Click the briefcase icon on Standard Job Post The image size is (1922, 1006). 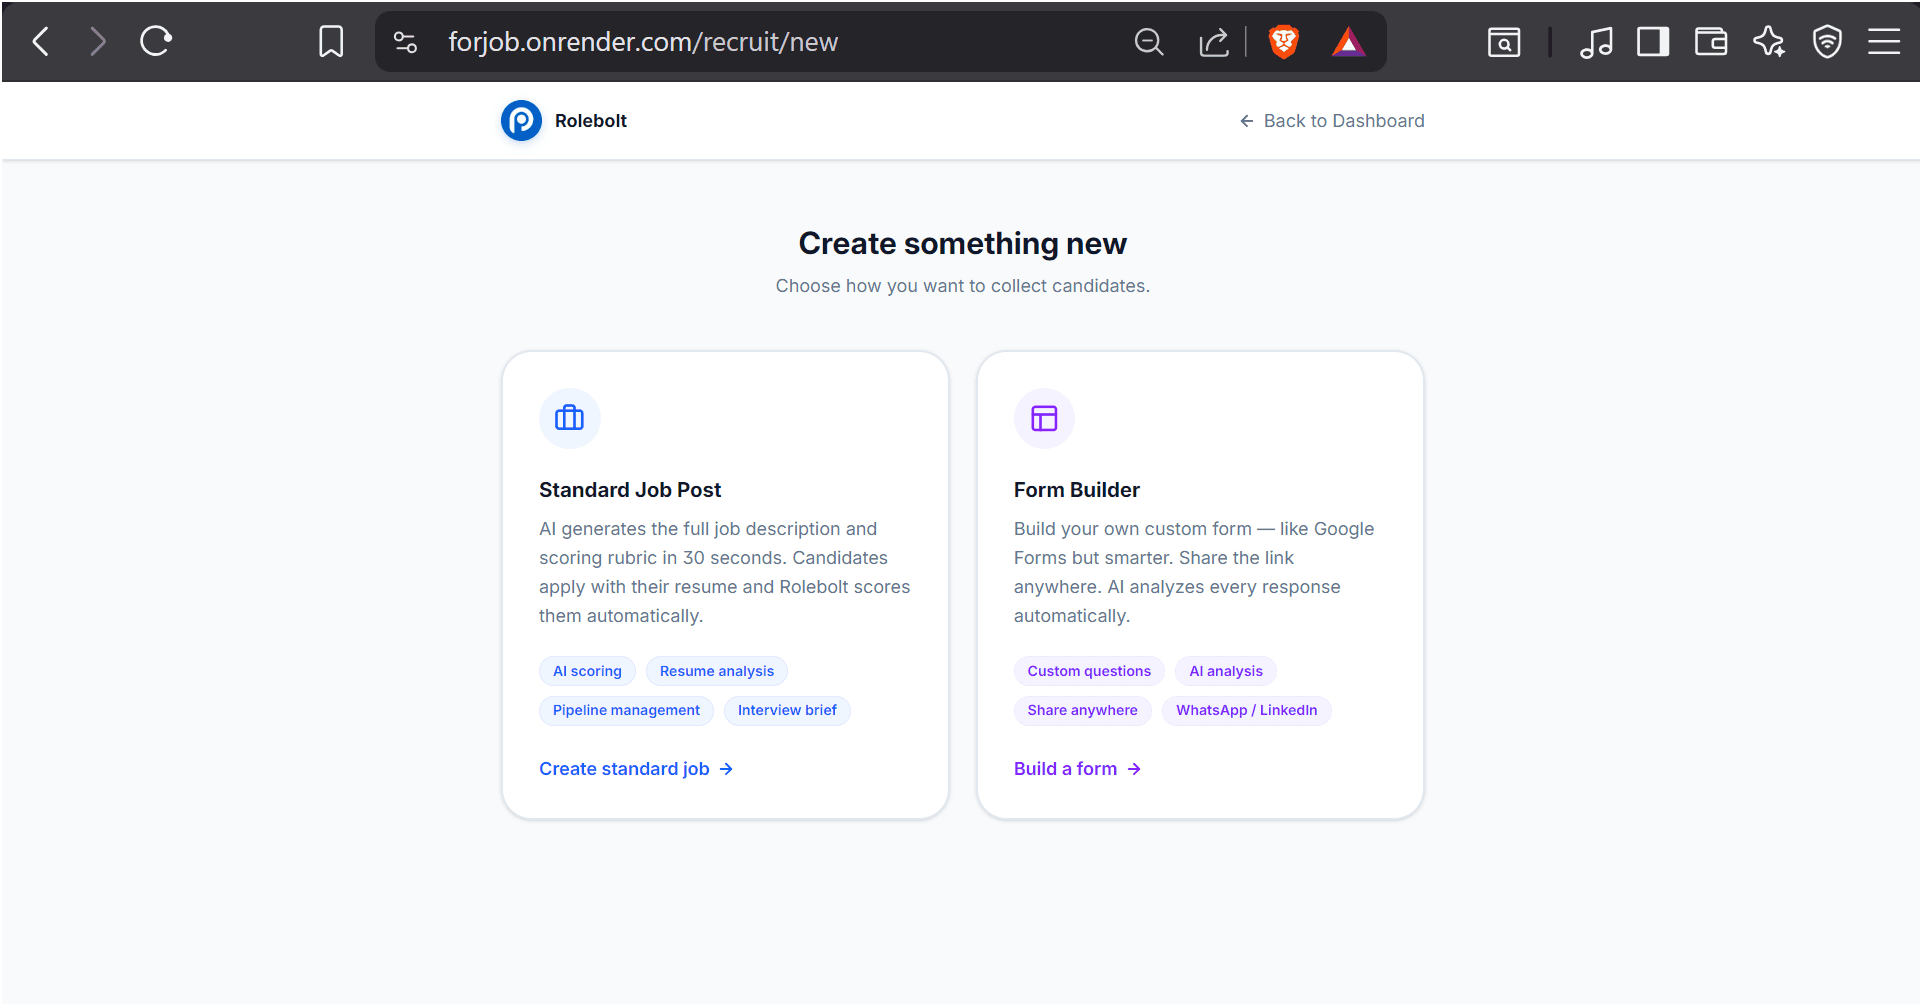569,418
